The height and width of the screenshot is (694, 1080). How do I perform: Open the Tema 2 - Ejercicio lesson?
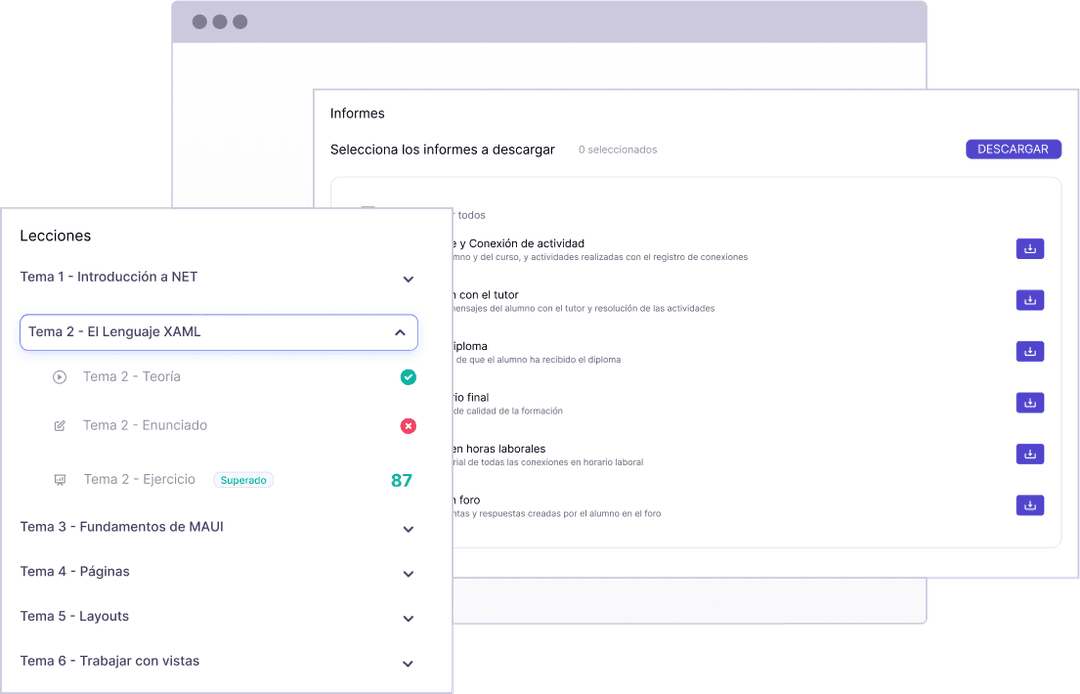[139, 480]
